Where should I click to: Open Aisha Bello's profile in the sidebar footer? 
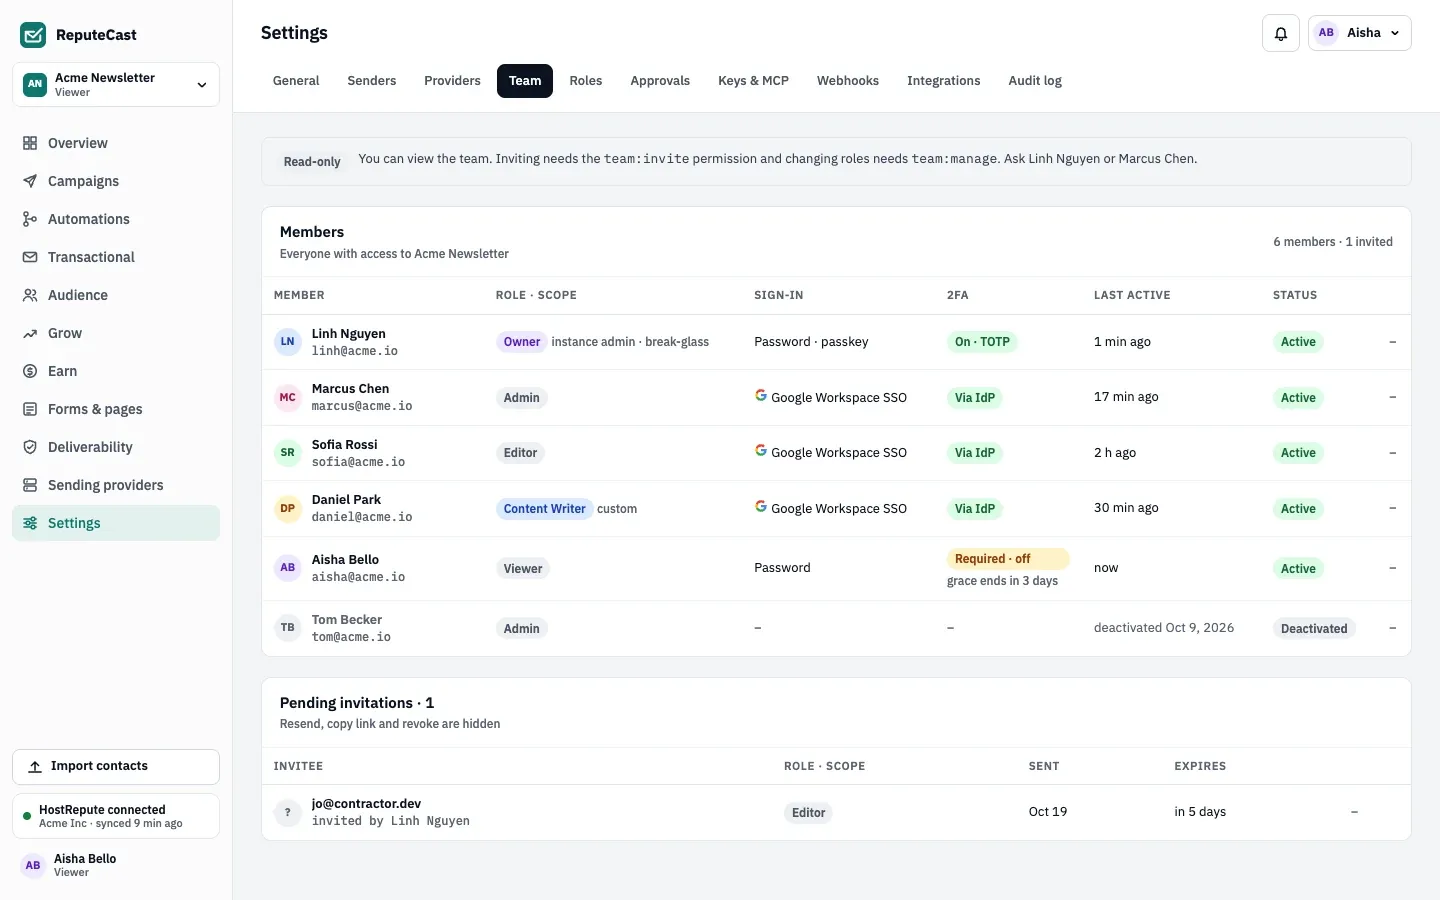pos(116,865)
